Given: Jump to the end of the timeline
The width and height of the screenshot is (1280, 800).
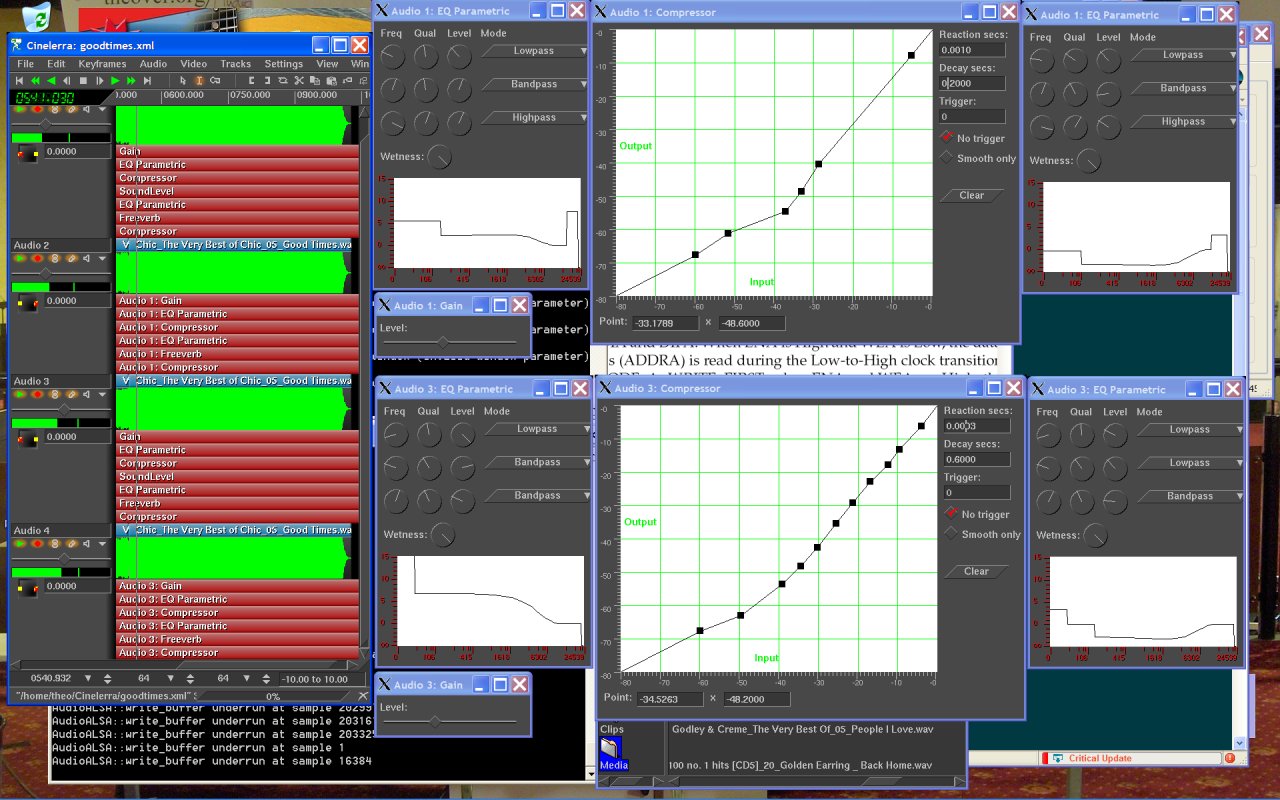Looking at the screenshot, I should (x=147, y=80).
